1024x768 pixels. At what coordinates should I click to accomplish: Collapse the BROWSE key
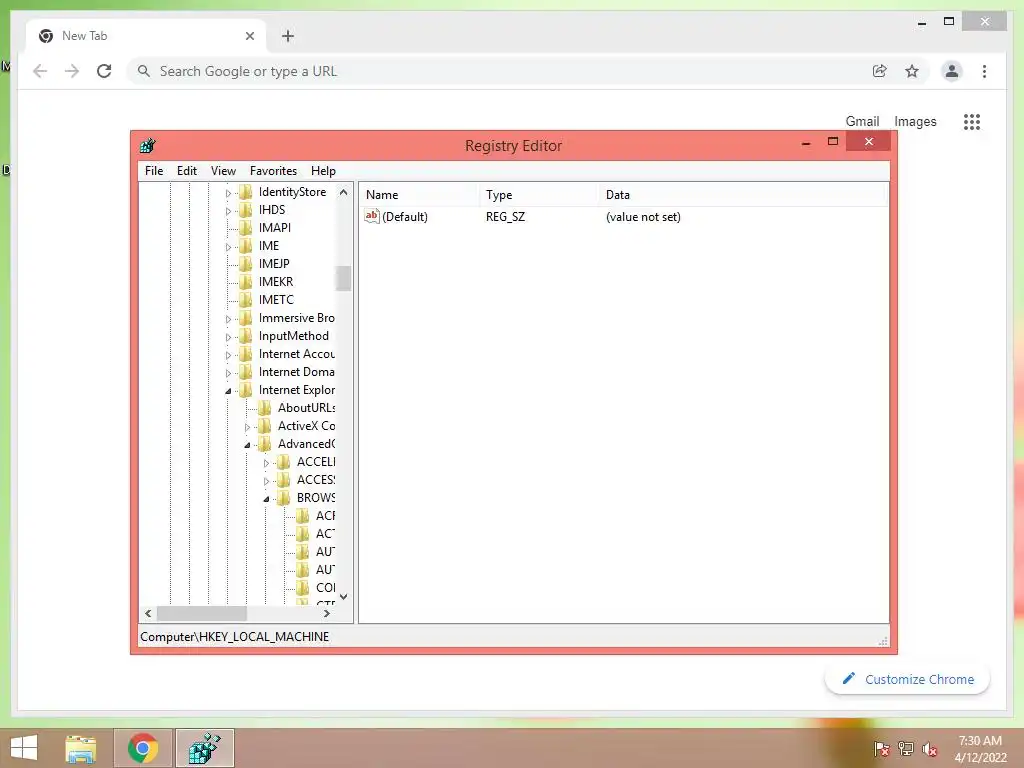click(x=266, y=499)
